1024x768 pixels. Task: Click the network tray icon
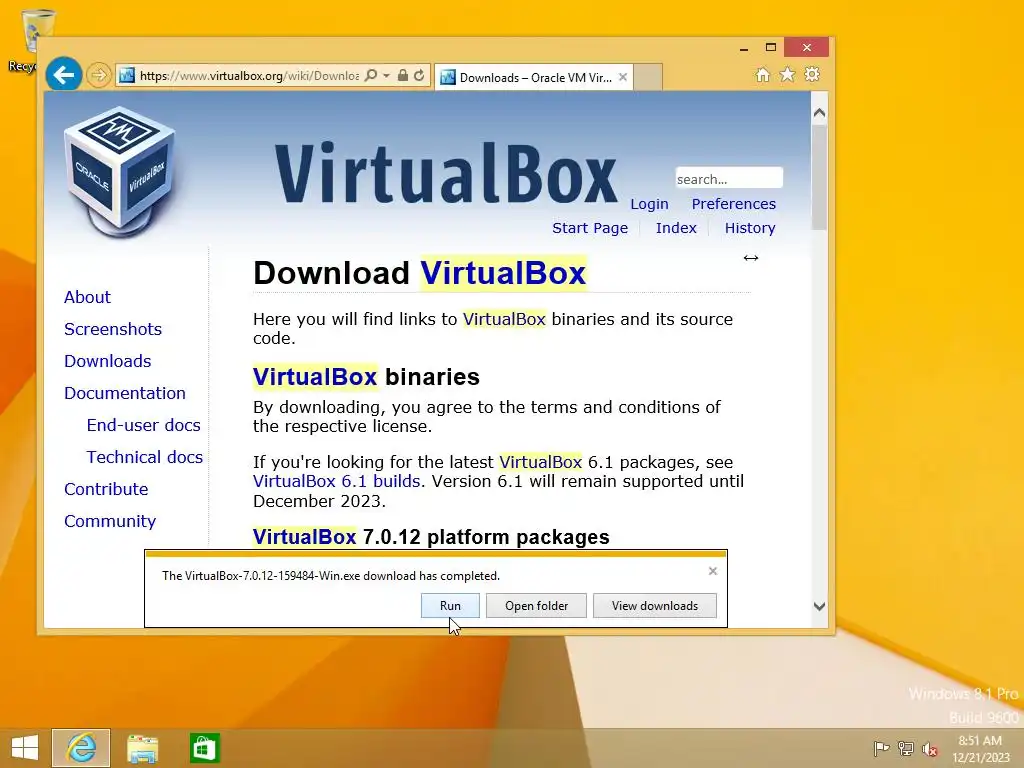906,748
